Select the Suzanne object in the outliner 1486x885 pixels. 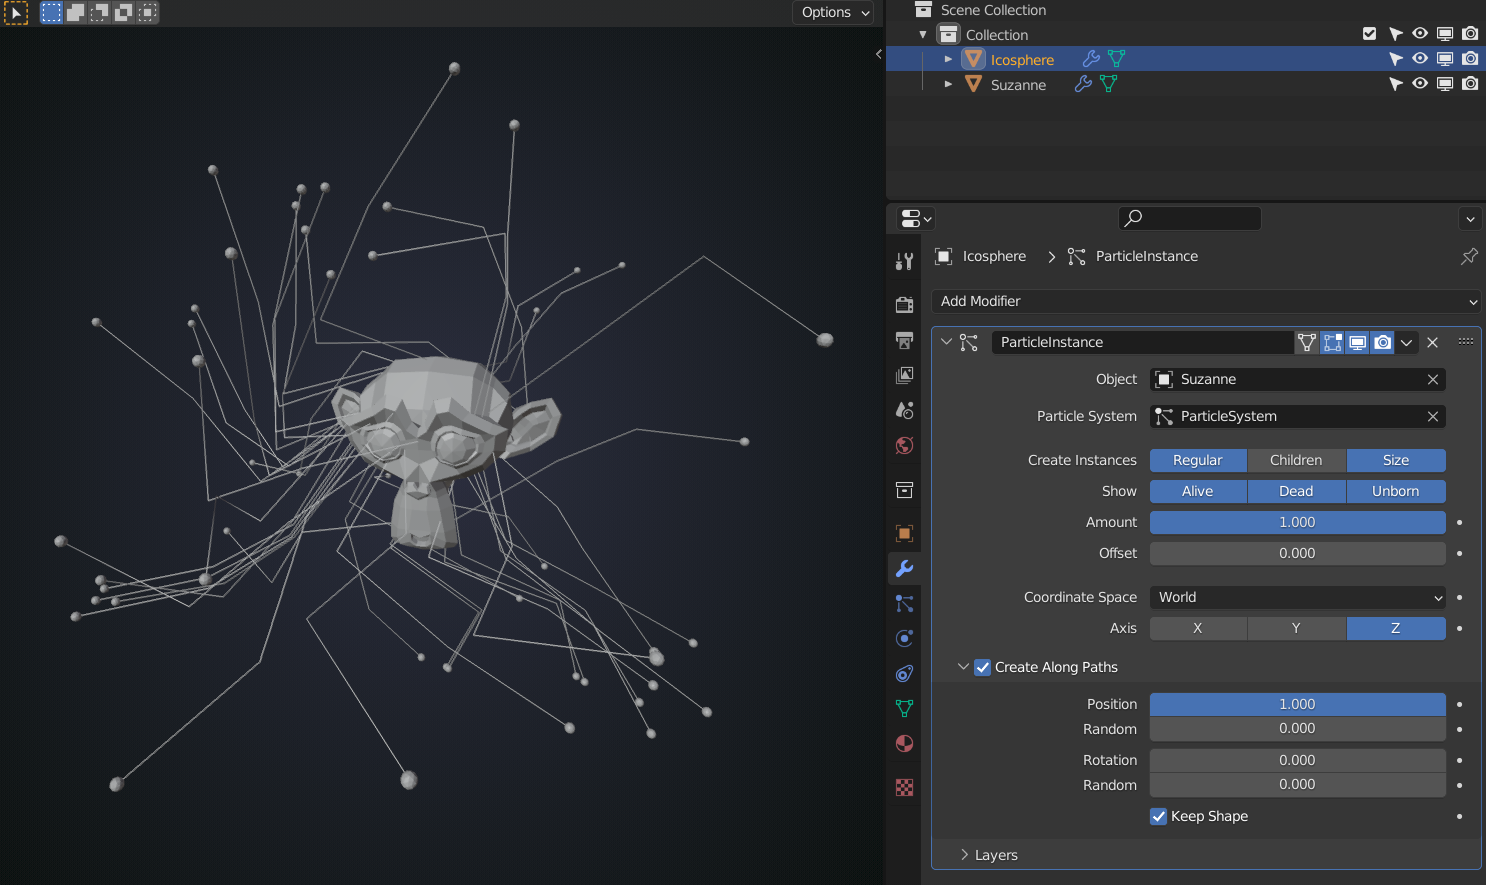click(x=1018, y=85)
